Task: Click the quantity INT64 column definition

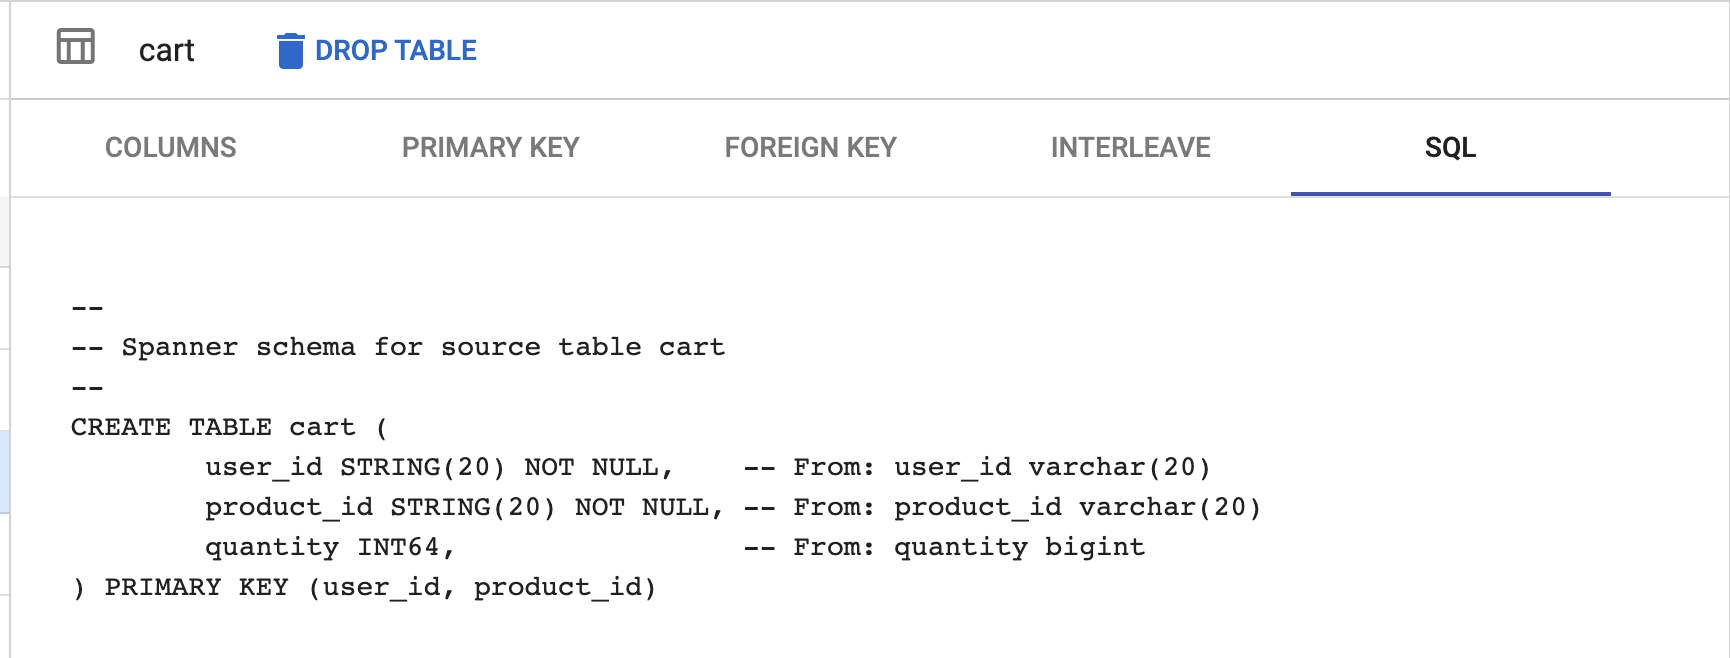Action: [330, 547]
